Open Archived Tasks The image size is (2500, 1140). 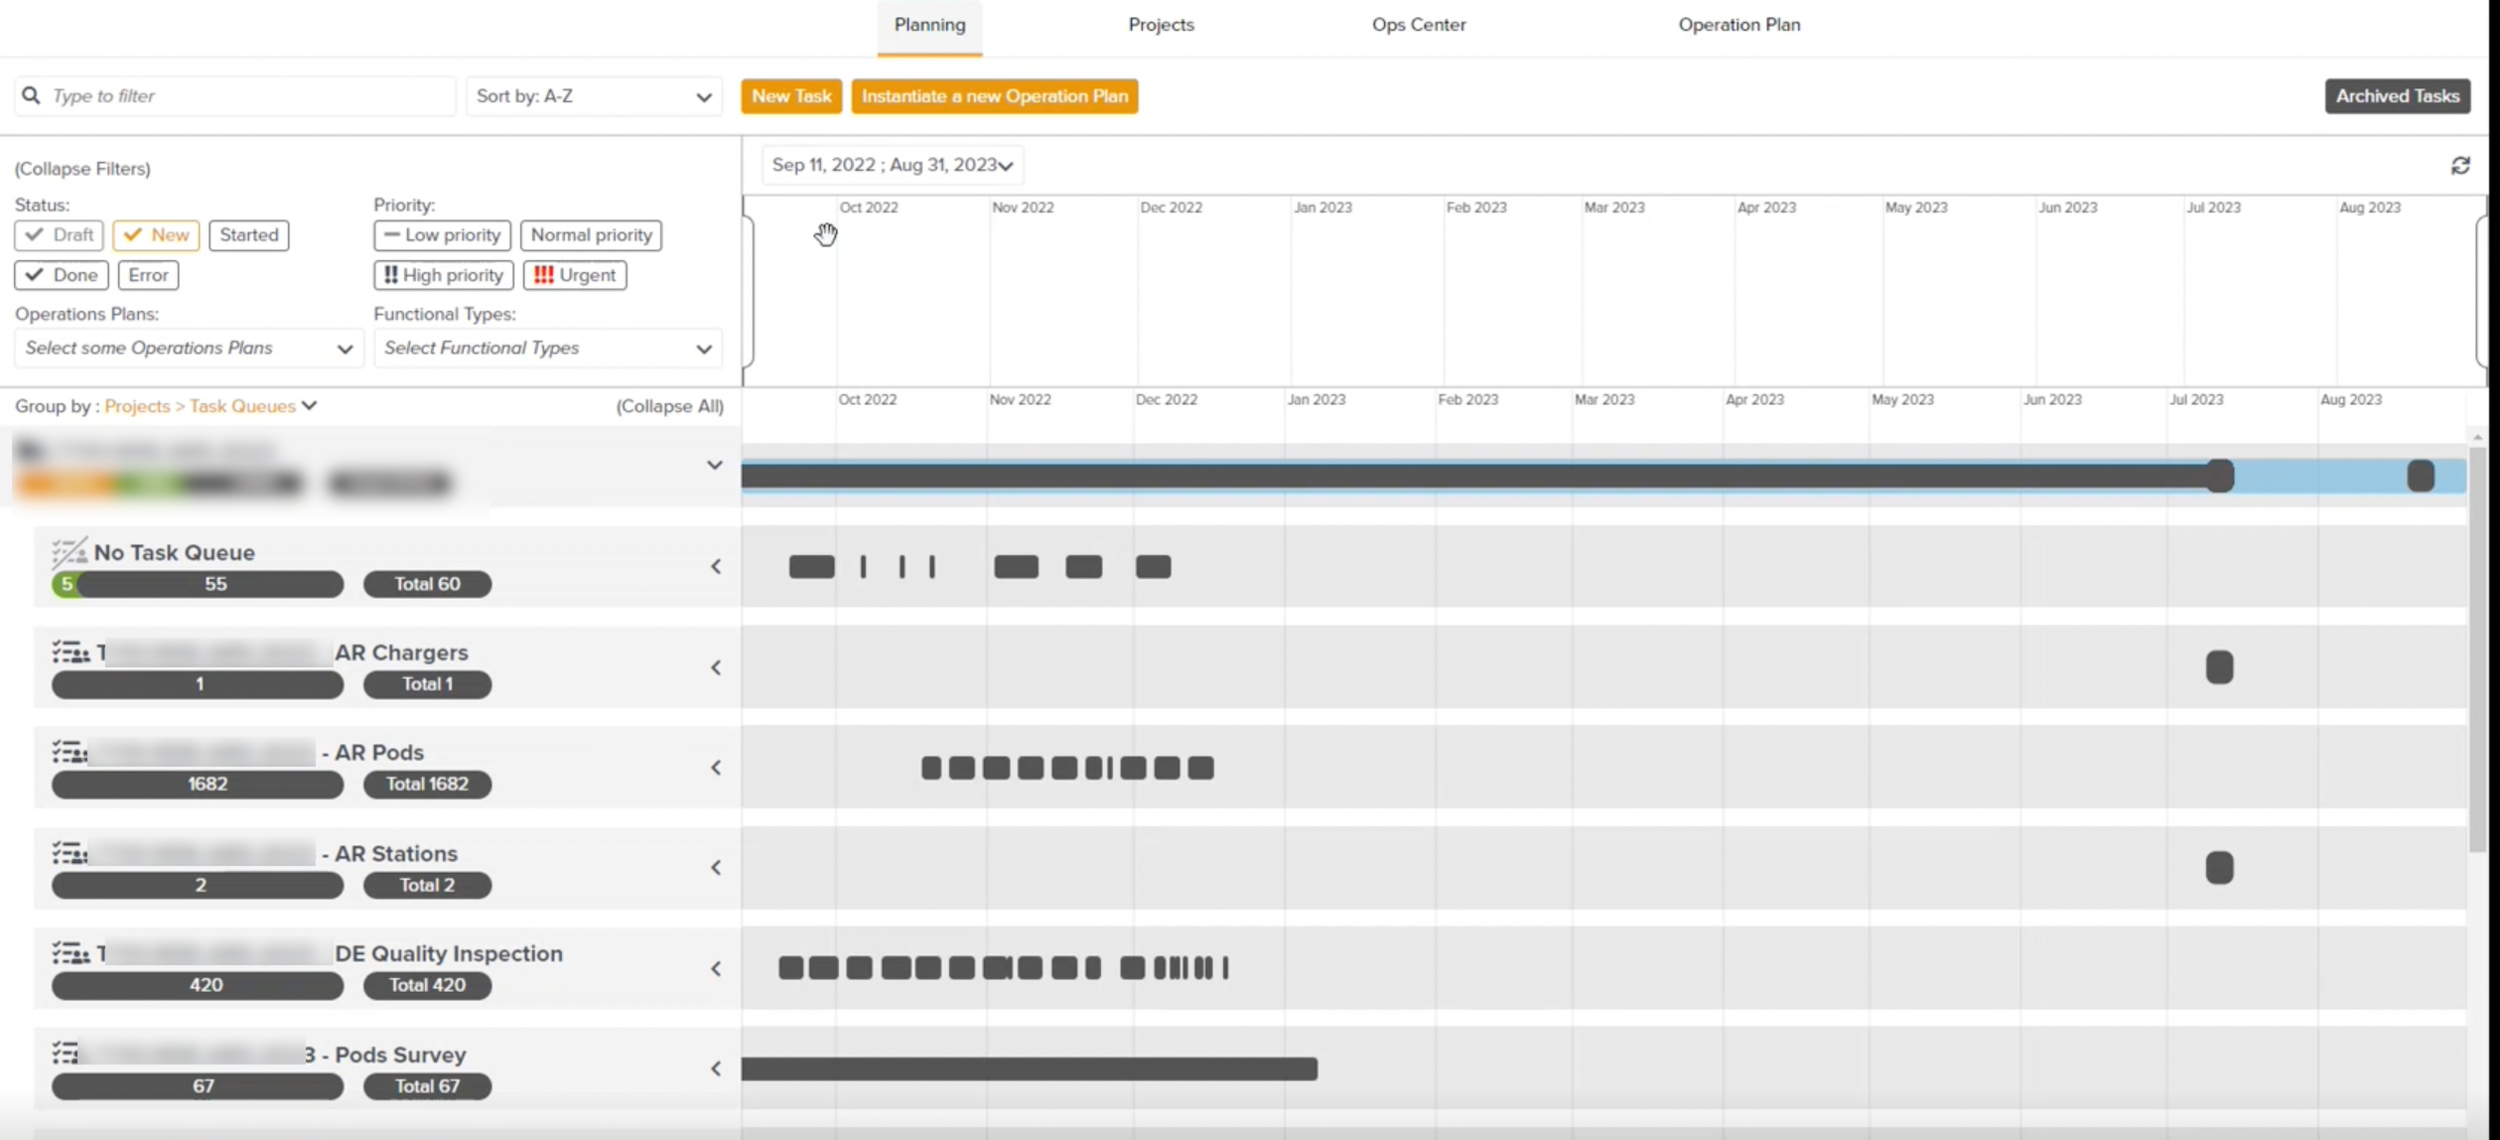pyautogui.click(x=2396, y=96)
